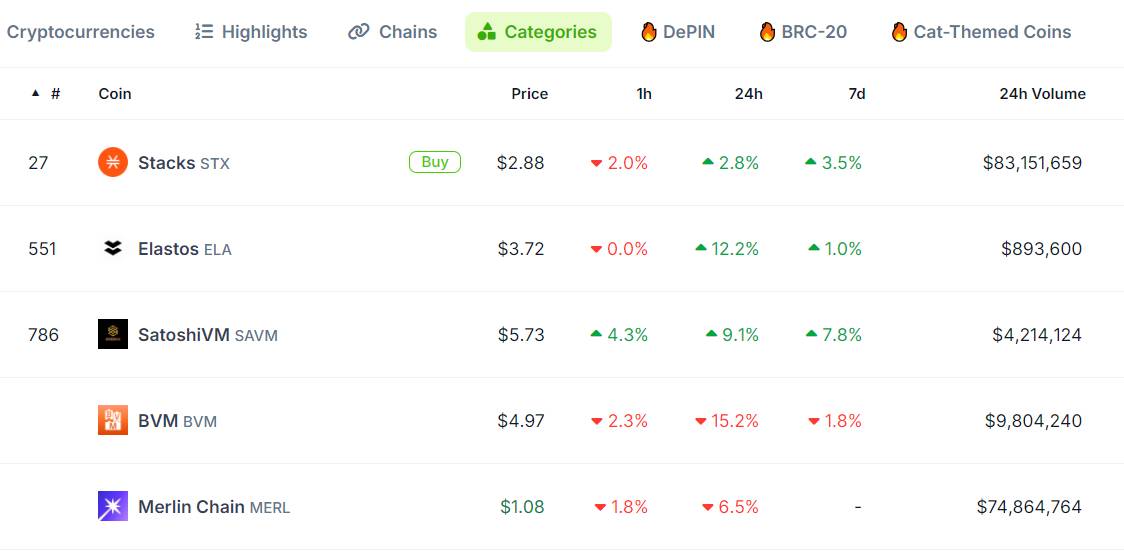Image resolution: width=1124 pixels, height=551 pixels.
Task: Switch to the Highlights tab
Action: 251,32
